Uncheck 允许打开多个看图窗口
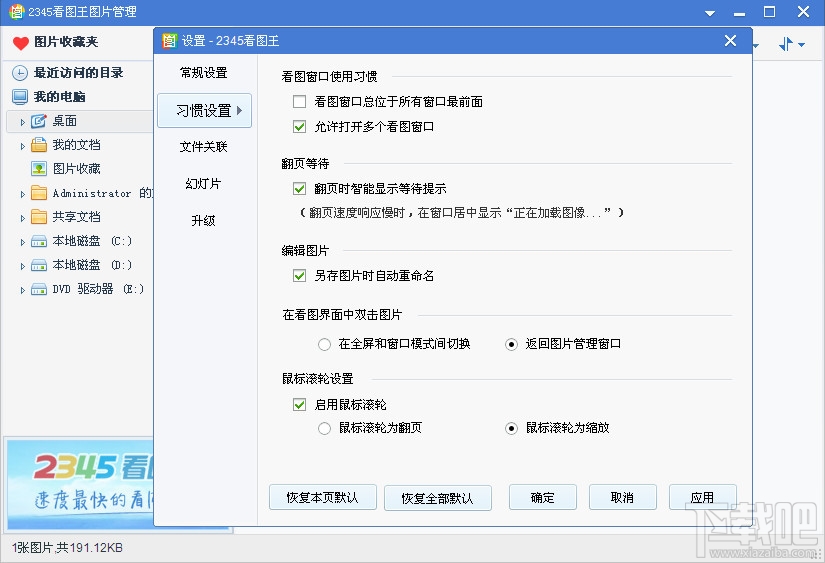The width and height of the screenshot is (825, 563). [299, 127]
